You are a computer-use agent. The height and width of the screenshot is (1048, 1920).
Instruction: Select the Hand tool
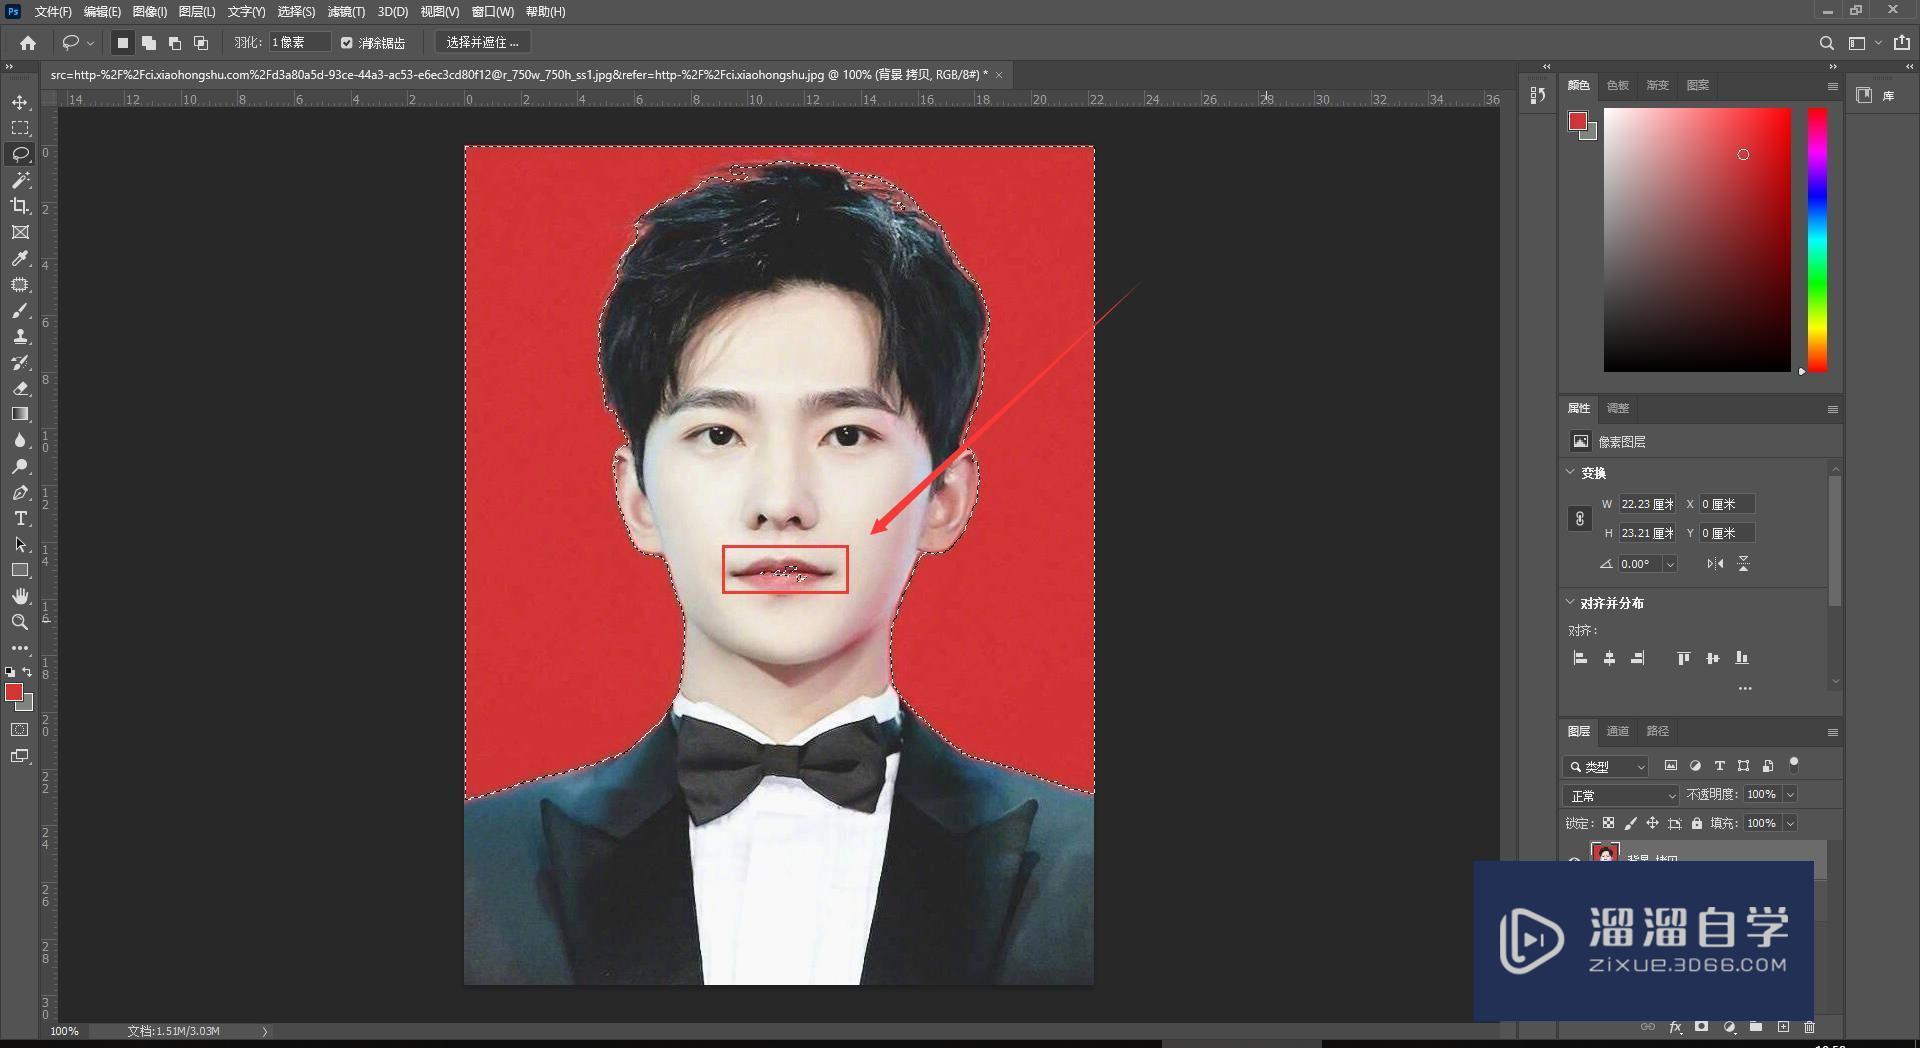[x=20, y=596]
